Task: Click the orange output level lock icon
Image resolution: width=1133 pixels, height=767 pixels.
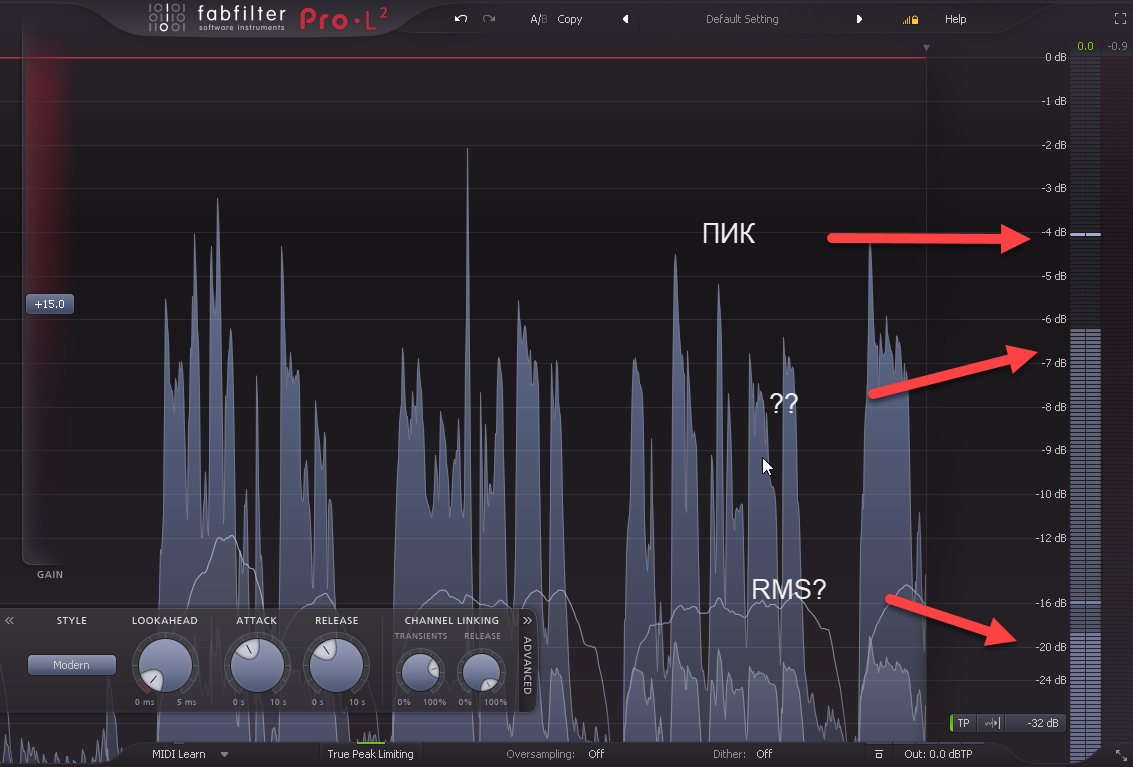Action: 910,20
